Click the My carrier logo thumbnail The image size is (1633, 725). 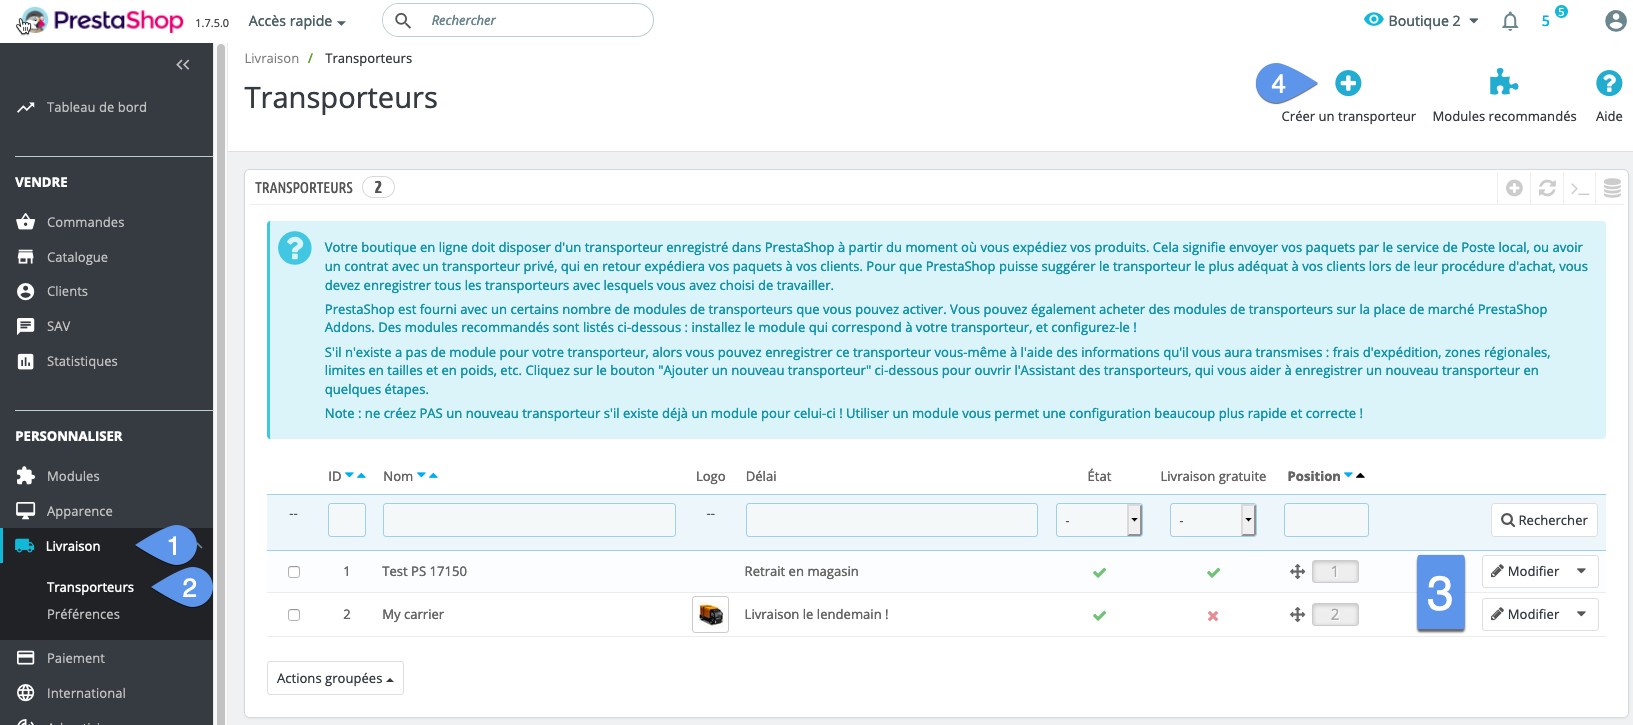[710, 615]
